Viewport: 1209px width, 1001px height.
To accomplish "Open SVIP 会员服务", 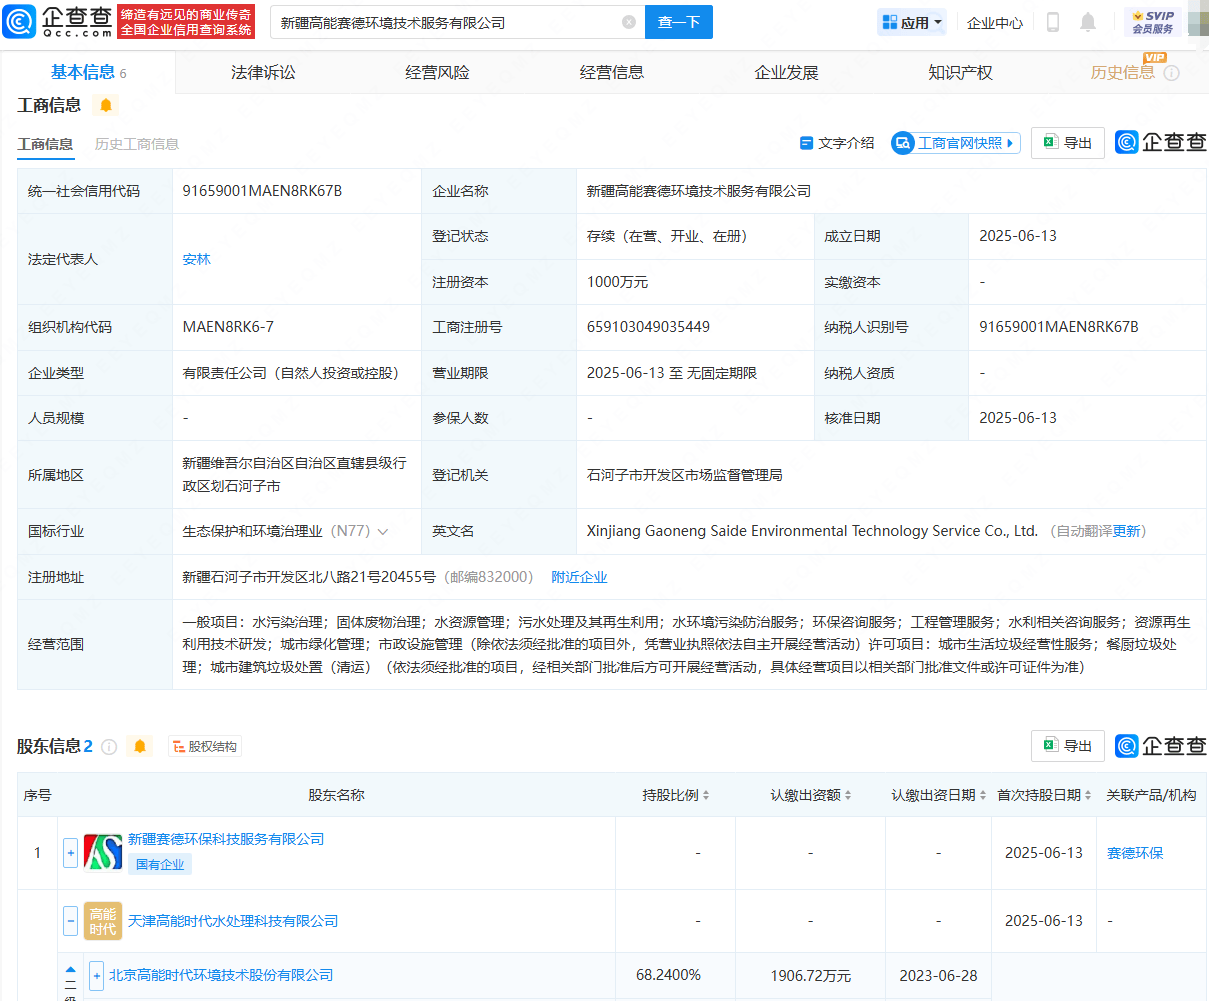I will pos(1153,22).
